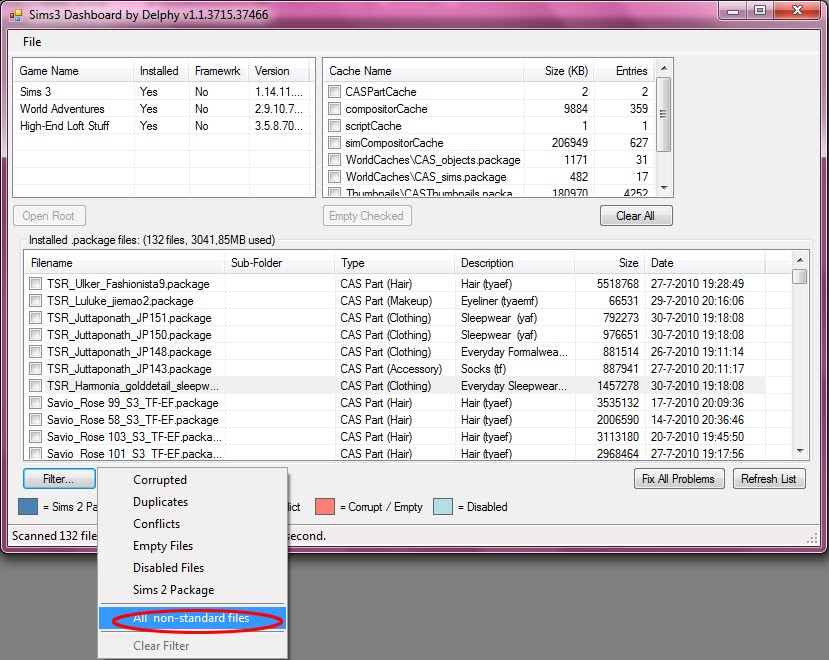
Task: Tick Savio_Rose 103_S3_TF-EF checkbox
Action: click(x=35, y=436)
